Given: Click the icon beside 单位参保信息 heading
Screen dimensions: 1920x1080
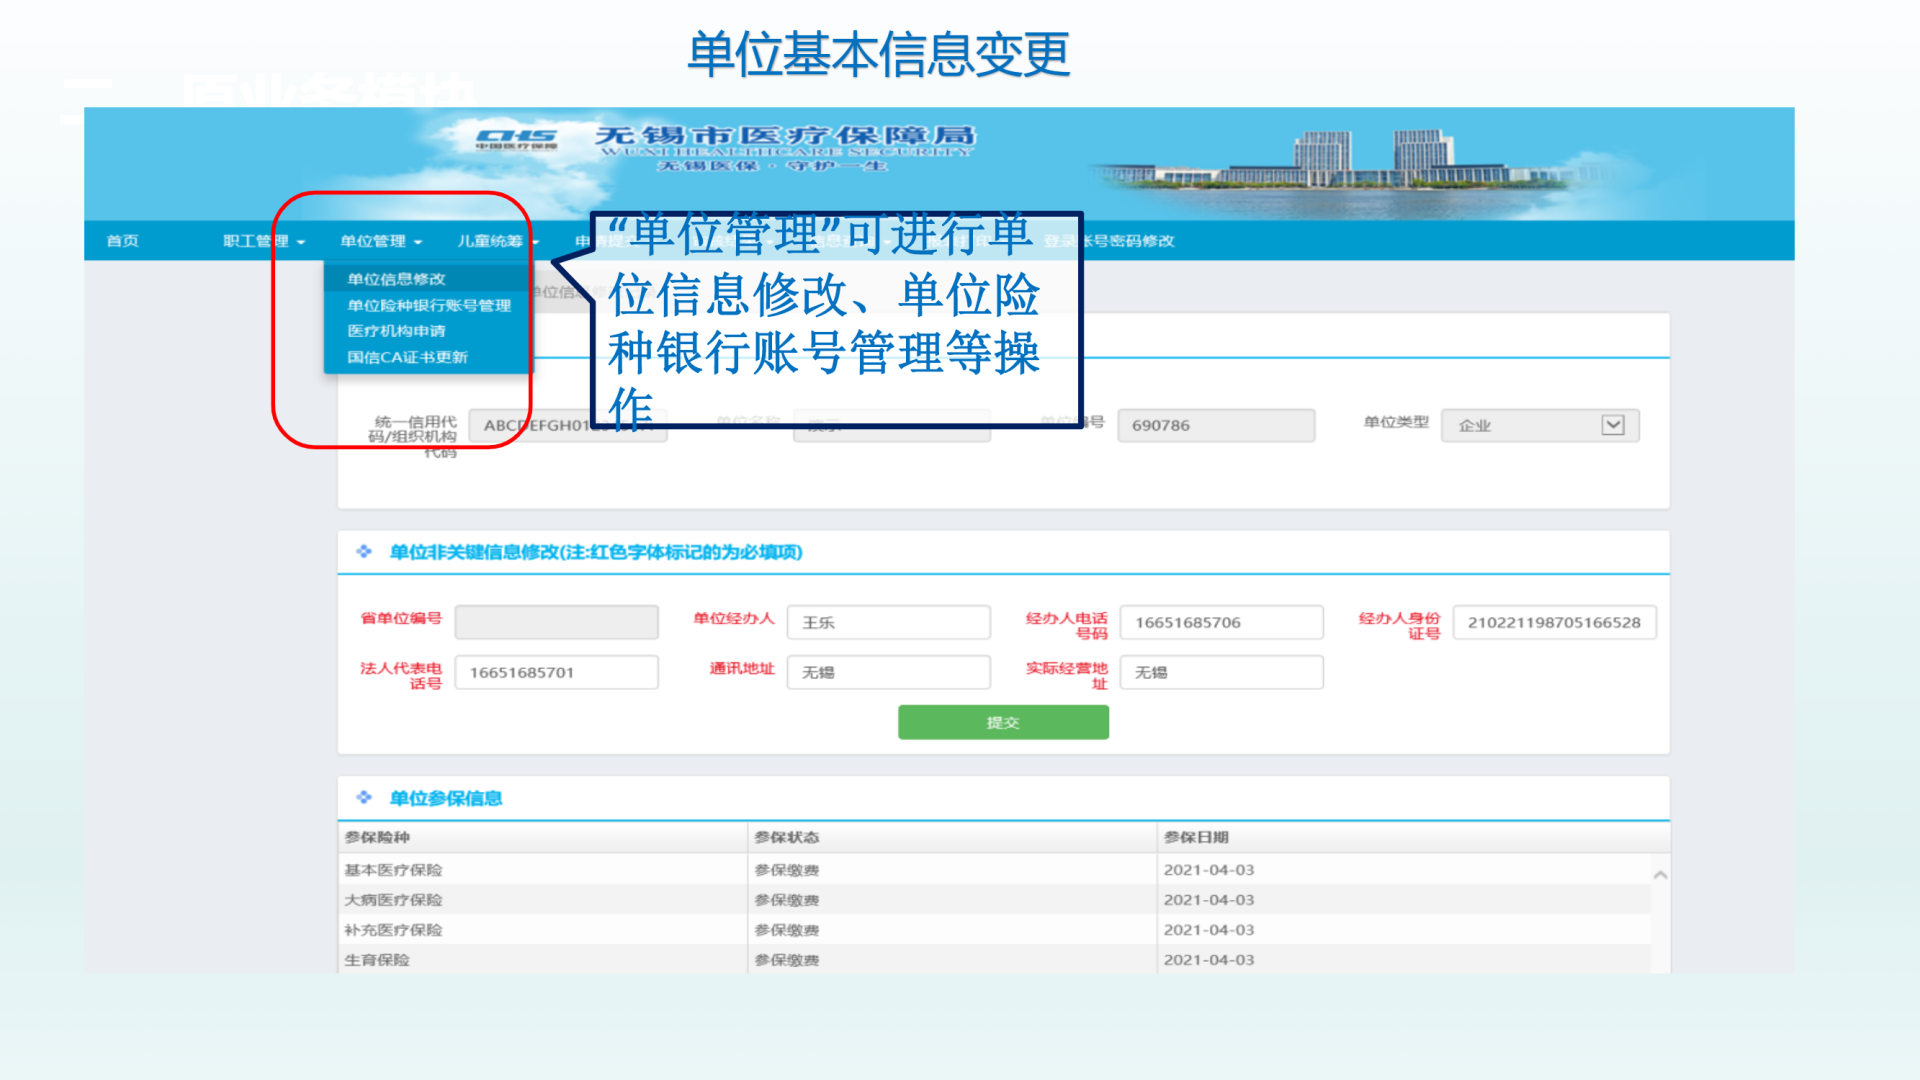Looking at the screenshot, I should pyautogui.click(x=364, y=798).
